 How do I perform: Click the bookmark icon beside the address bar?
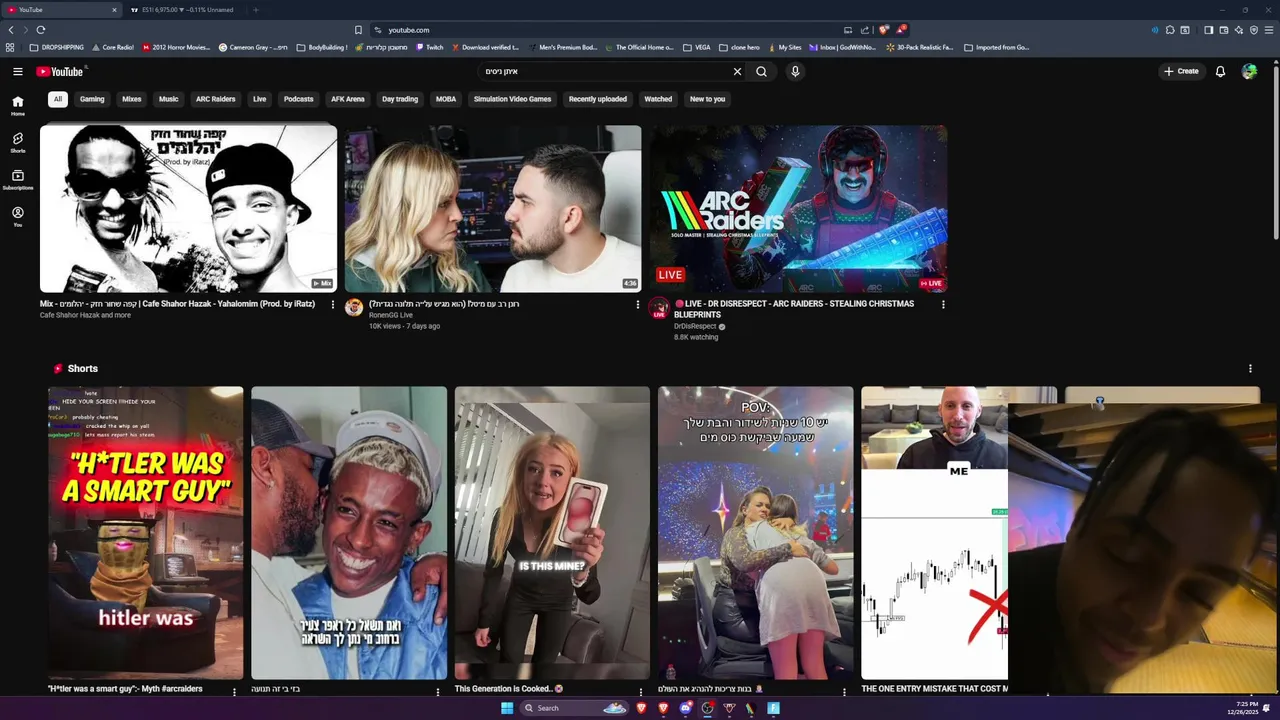coord(358,30)
